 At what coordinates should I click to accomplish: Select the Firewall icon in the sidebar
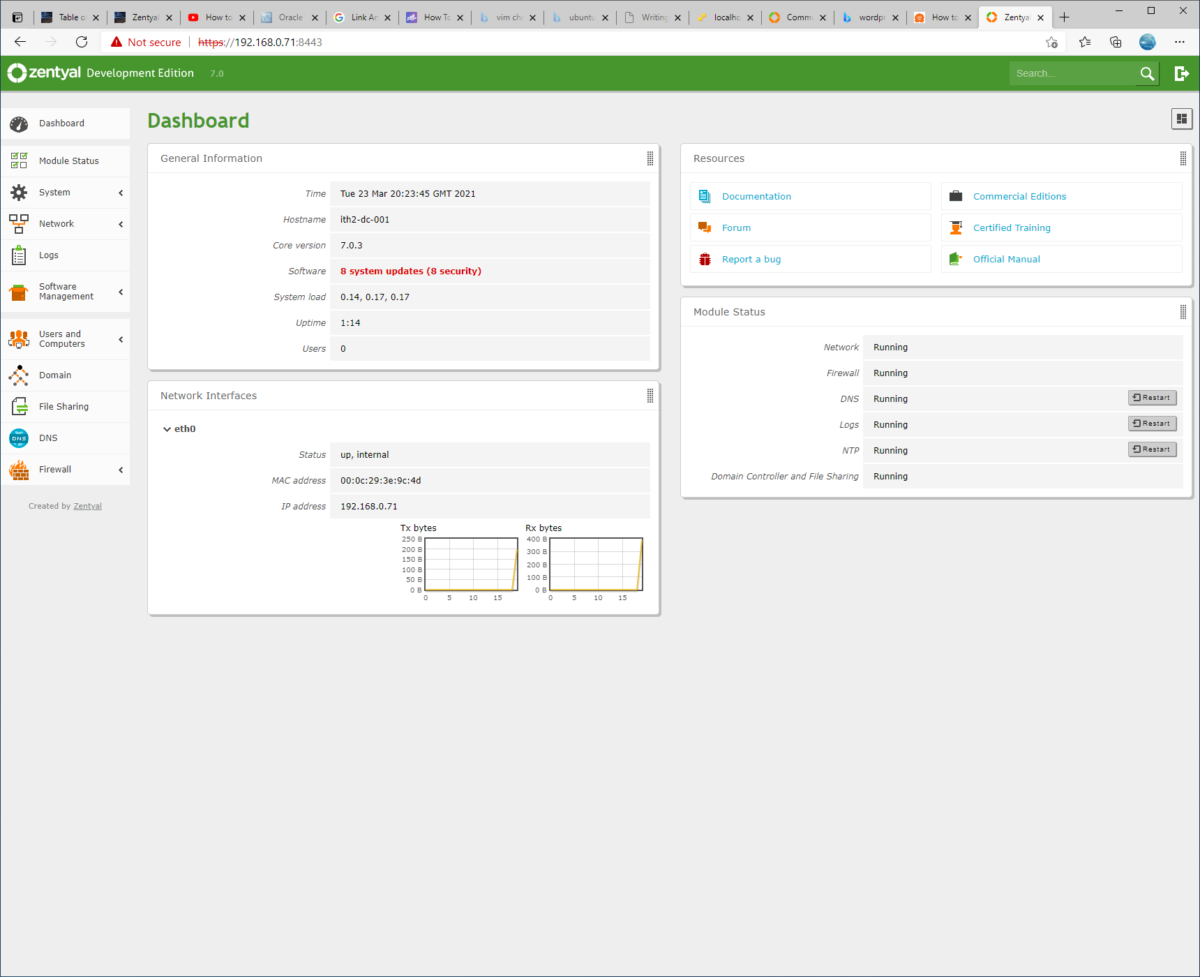click(18, 469)
